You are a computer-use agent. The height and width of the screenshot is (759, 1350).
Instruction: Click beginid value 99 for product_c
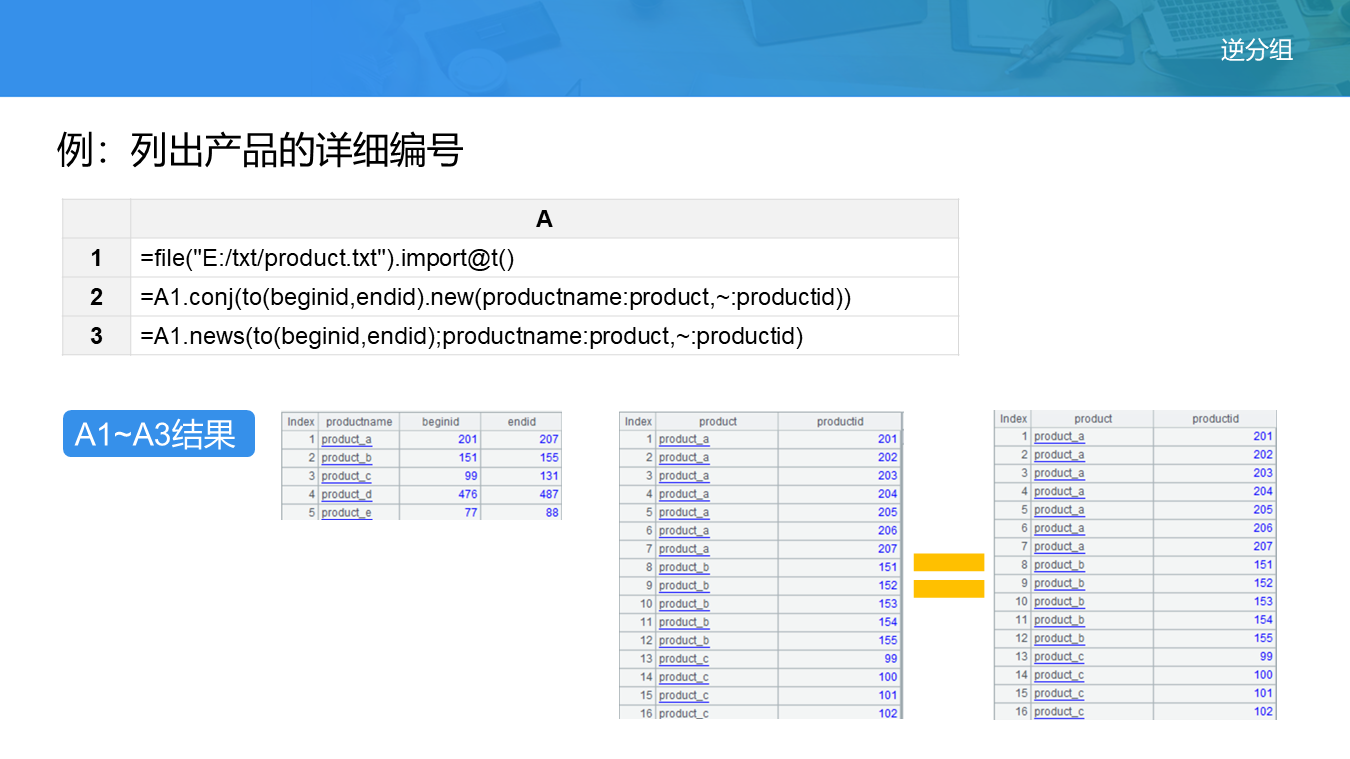(x=470, y=476)
